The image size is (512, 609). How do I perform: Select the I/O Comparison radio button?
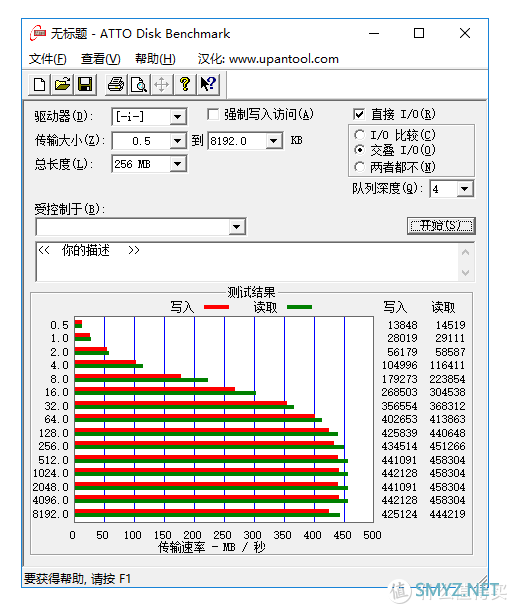359,135
